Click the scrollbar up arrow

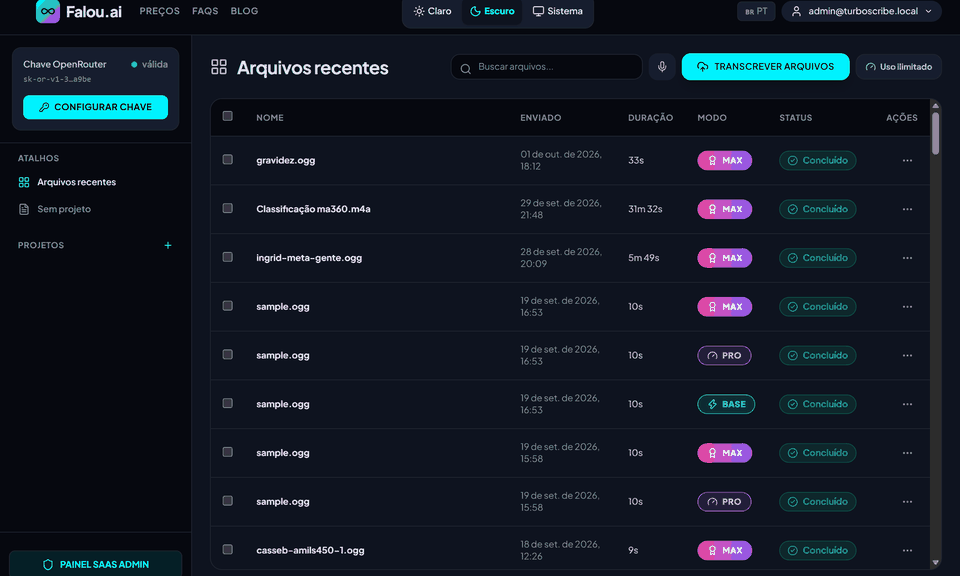point(935,106)
